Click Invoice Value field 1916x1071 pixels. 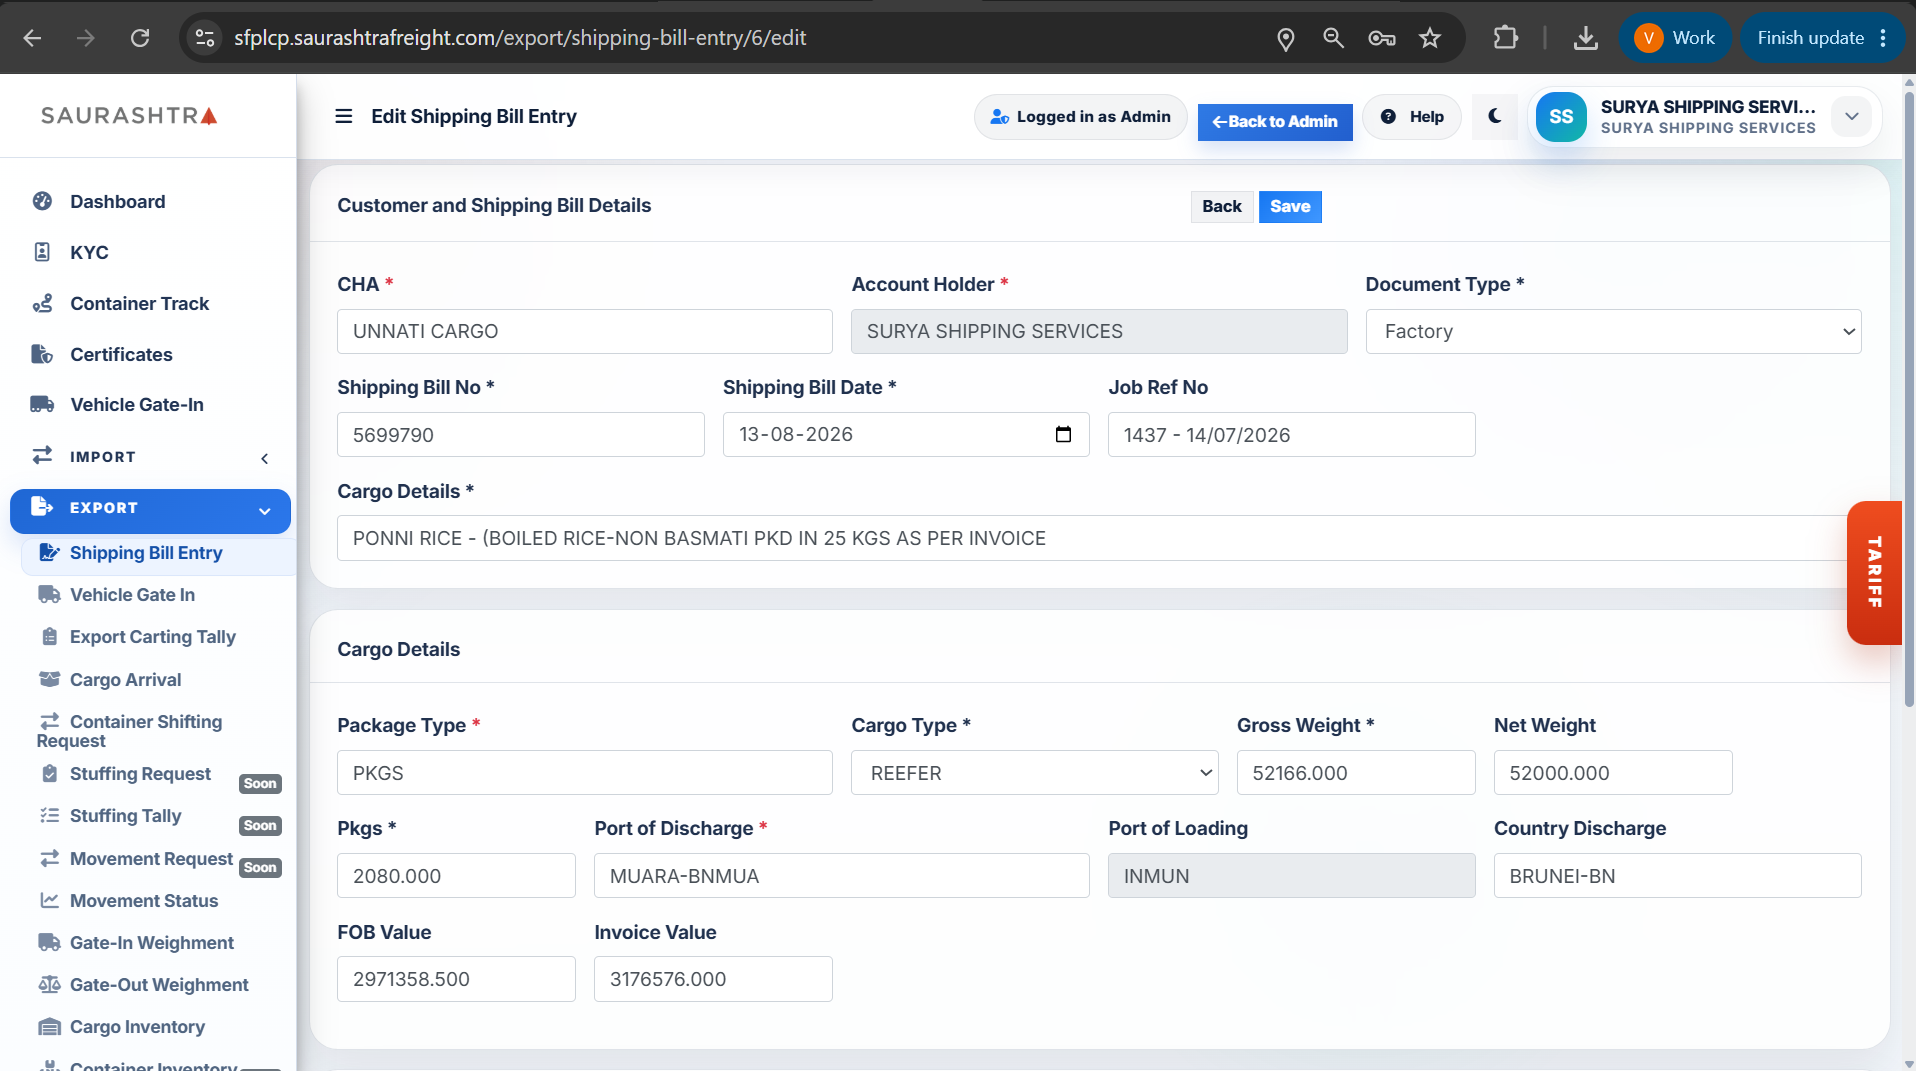[x=713, y=979]
